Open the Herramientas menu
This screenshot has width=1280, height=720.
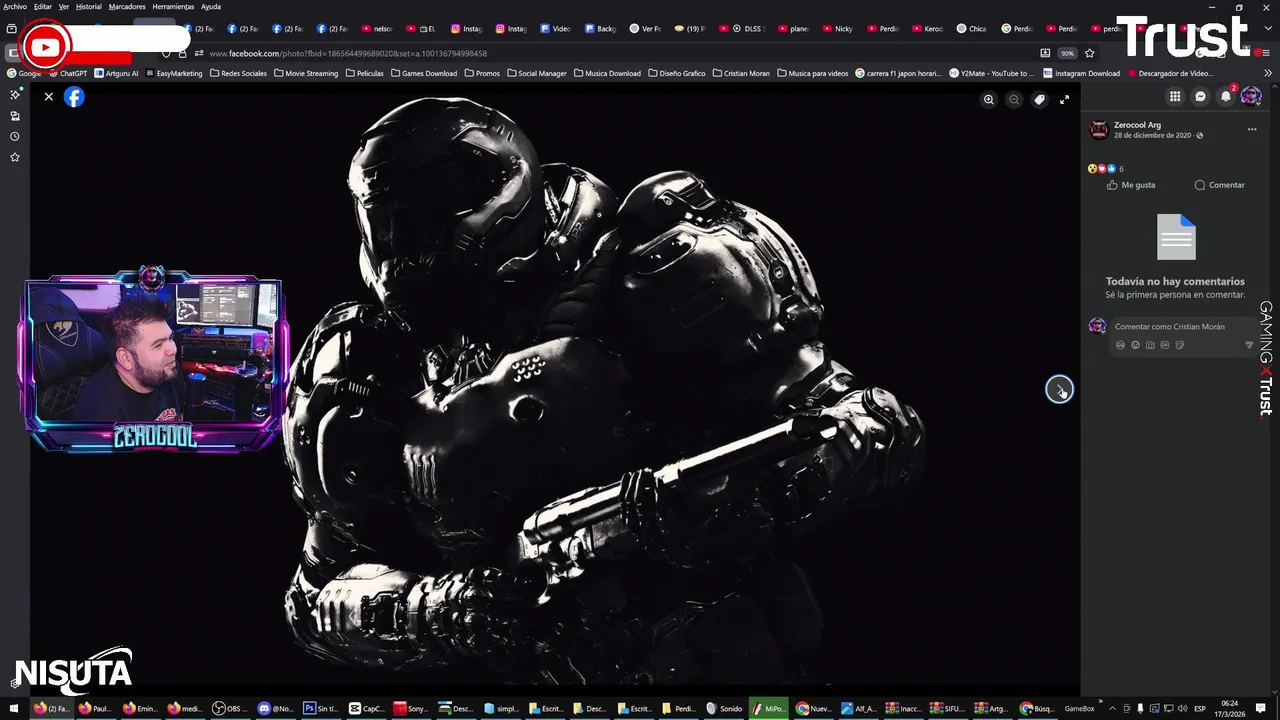[173, 6]
